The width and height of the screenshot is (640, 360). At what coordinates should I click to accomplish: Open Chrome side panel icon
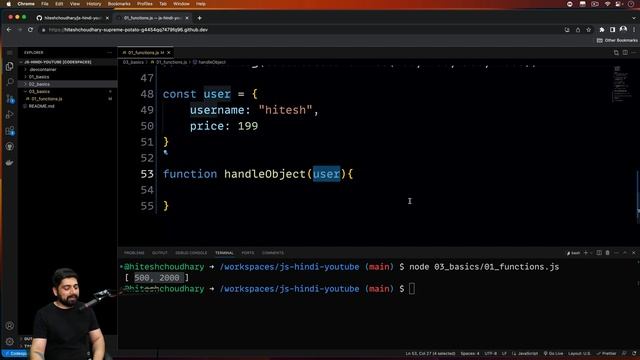pos(612,30)
